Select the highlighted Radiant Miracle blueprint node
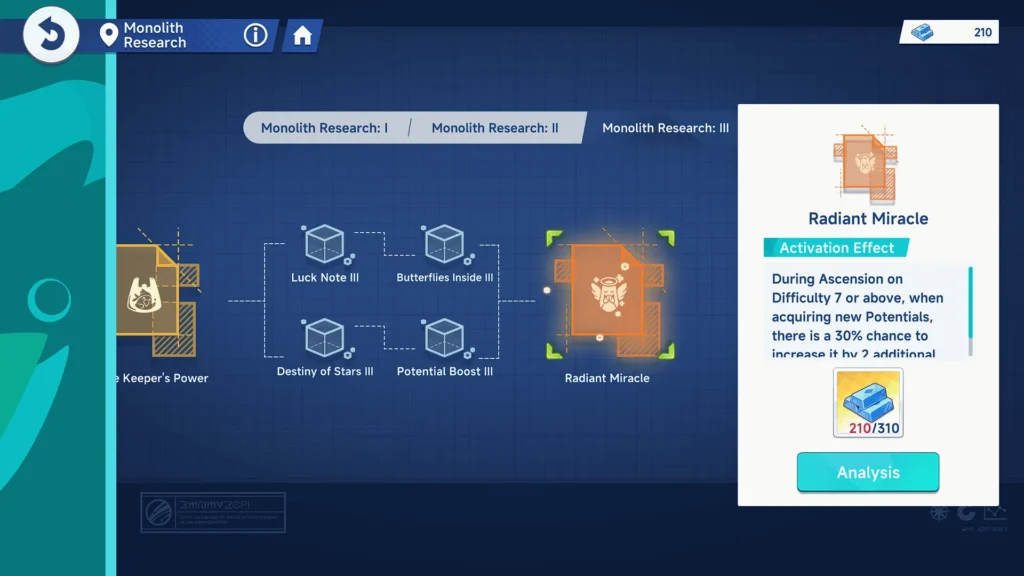The width and height of the screenshot is (1024, 576). [609, 295]
